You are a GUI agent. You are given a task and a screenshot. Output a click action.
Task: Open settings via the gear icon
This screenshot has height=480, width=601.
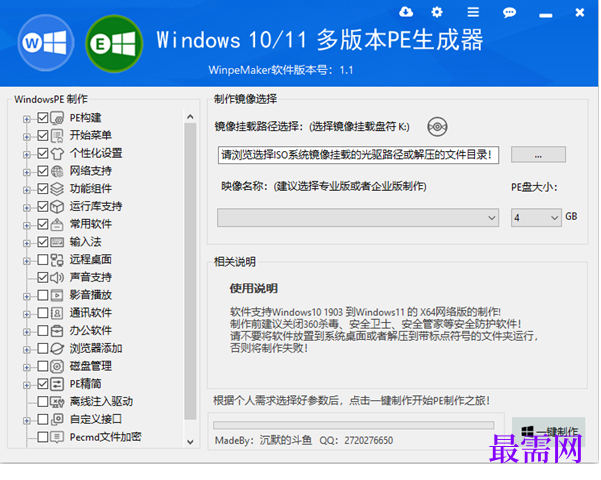pos(437,12)
